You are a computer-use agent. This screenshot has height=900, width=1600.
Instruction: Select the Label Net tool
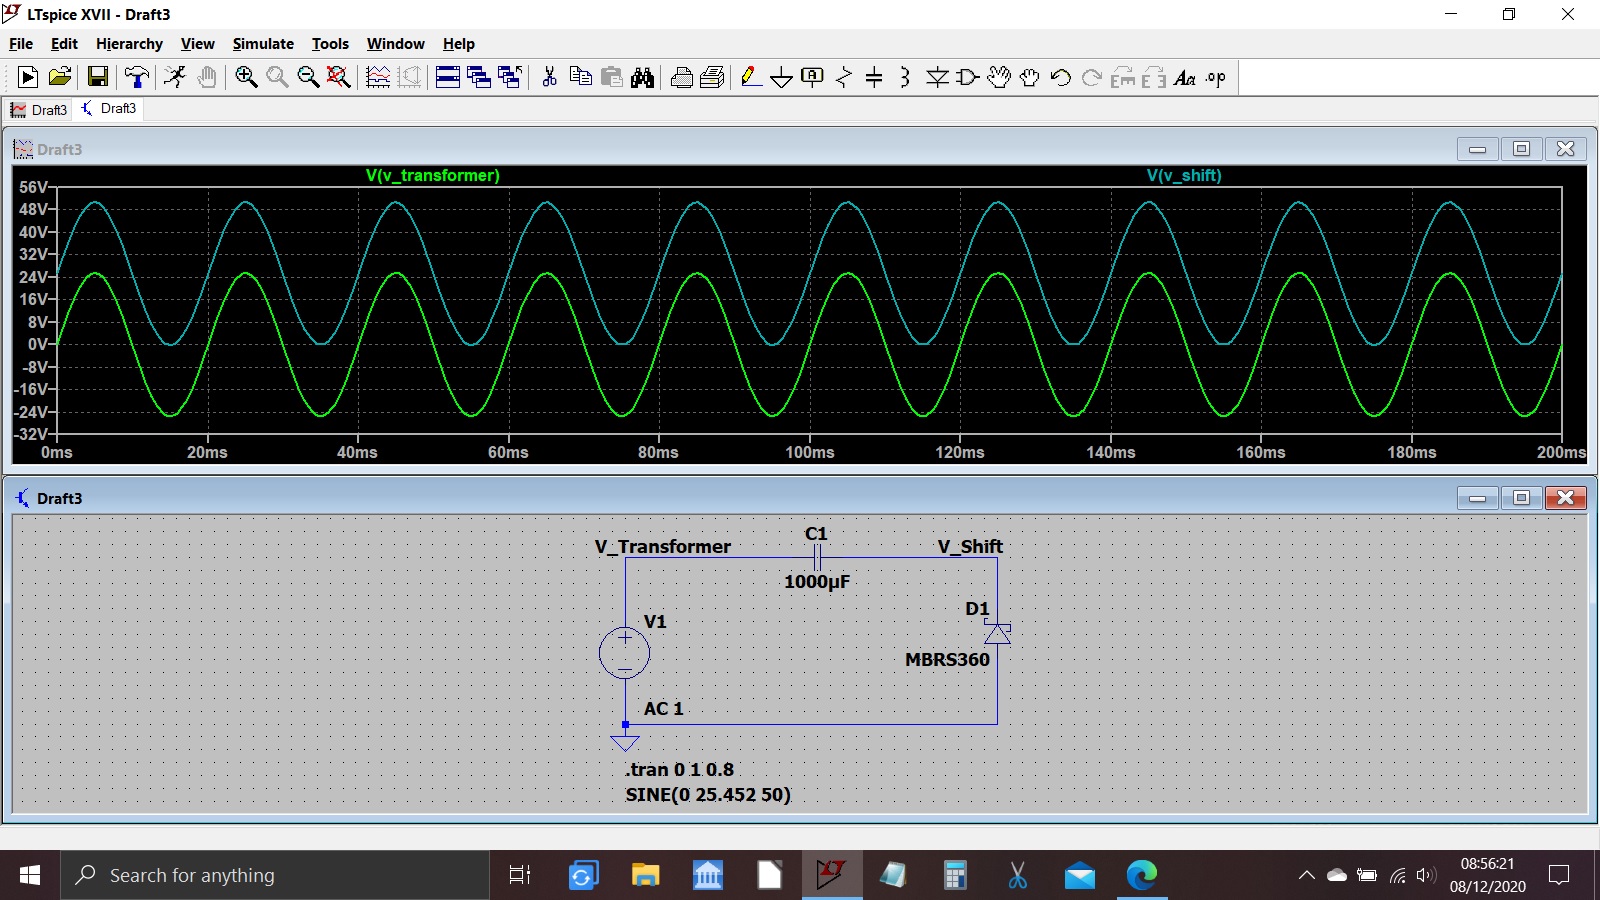pos(813,77)
